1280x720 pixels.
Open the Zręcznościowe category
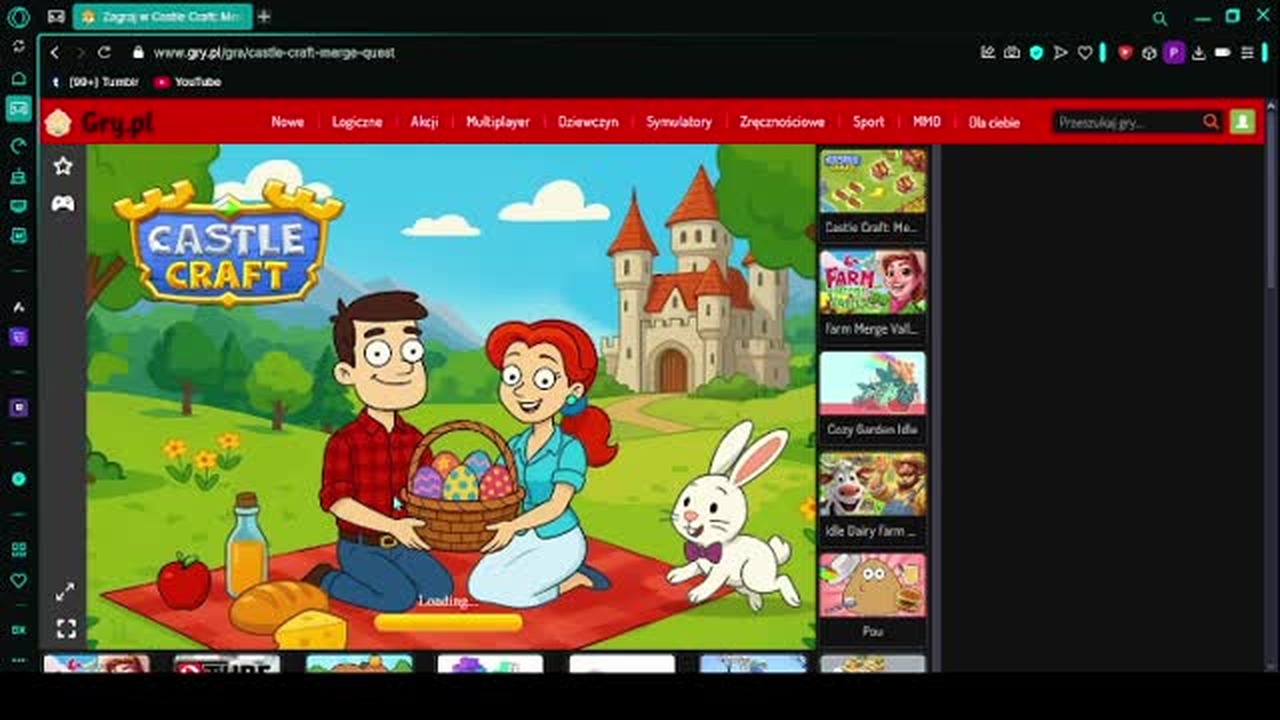(782, 122)
